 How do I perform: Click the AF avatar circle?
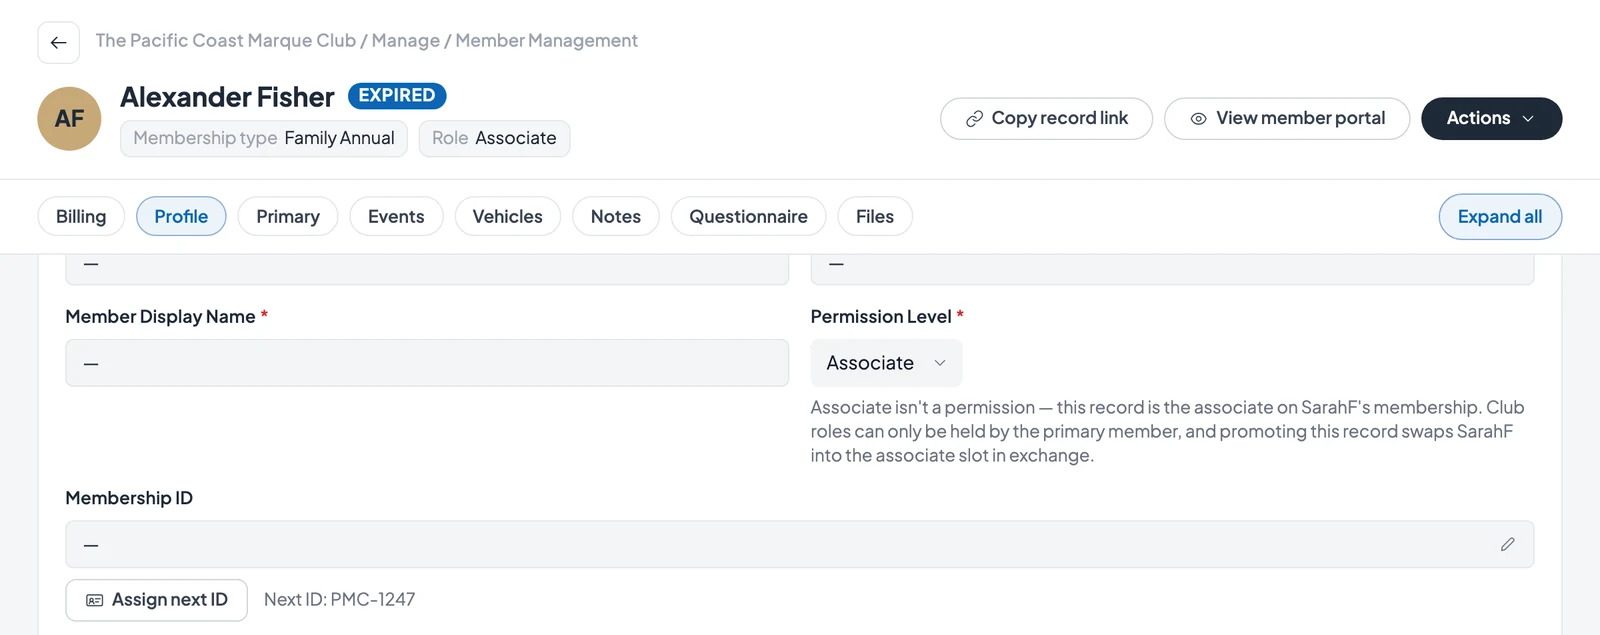(69, 119)
